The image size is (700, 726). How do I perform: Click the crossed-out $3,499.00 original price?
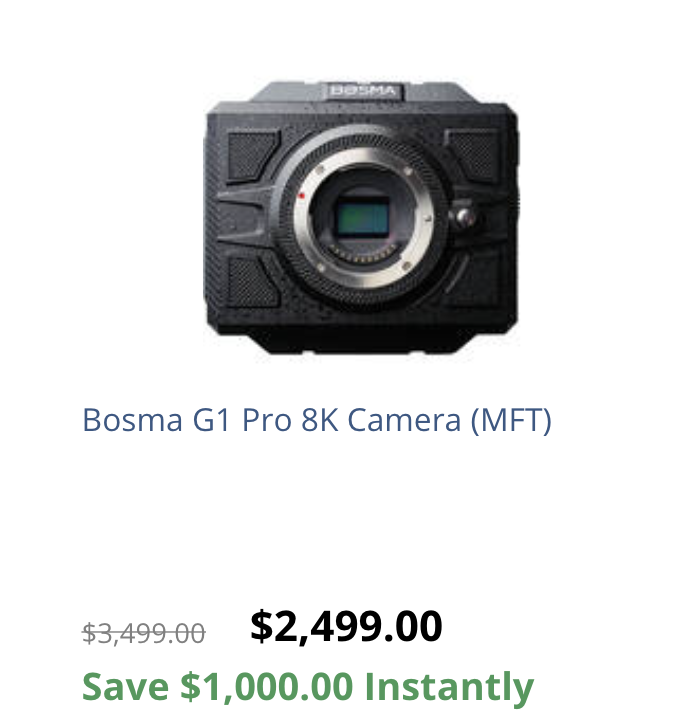[144, 633]
